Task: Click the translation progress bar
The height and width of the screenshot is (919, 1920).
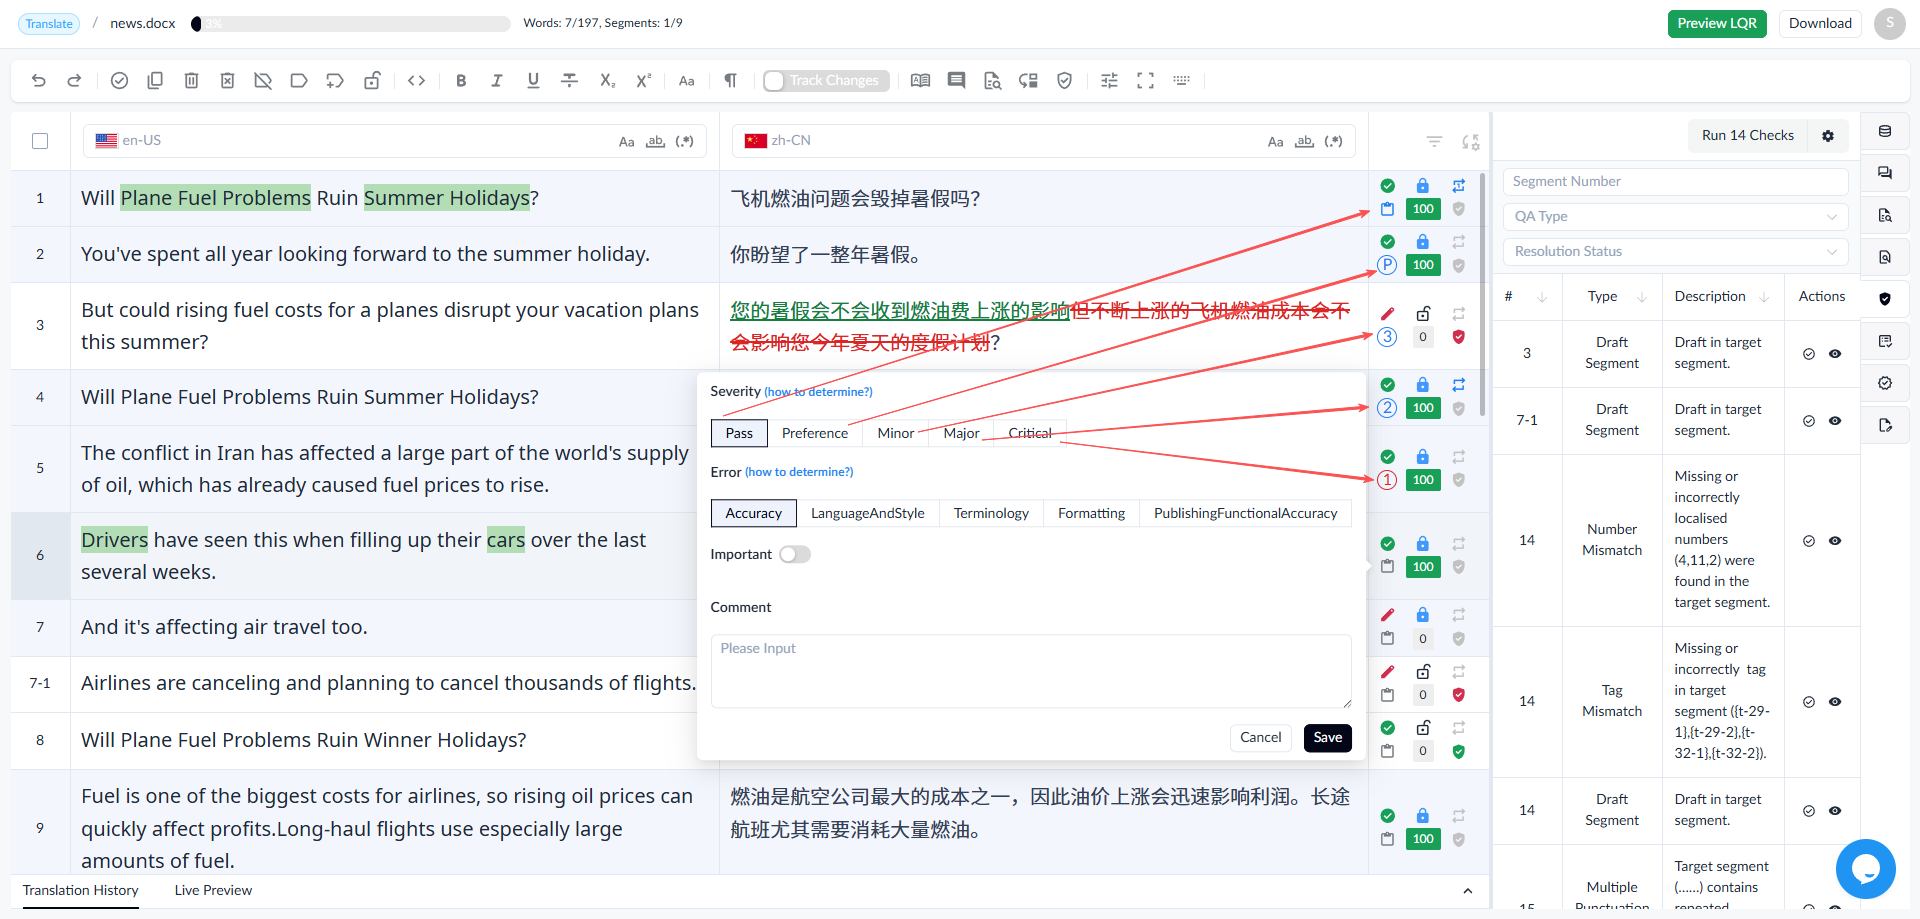Action: coord(351,23)
